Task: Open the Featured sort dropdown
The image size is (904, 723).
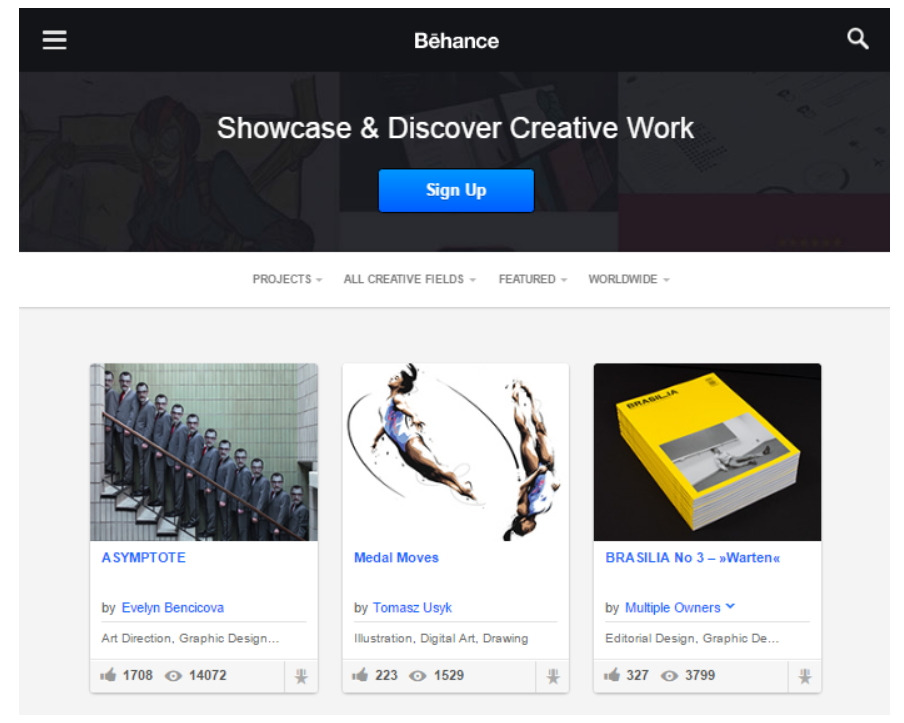Action: [533, 279]
